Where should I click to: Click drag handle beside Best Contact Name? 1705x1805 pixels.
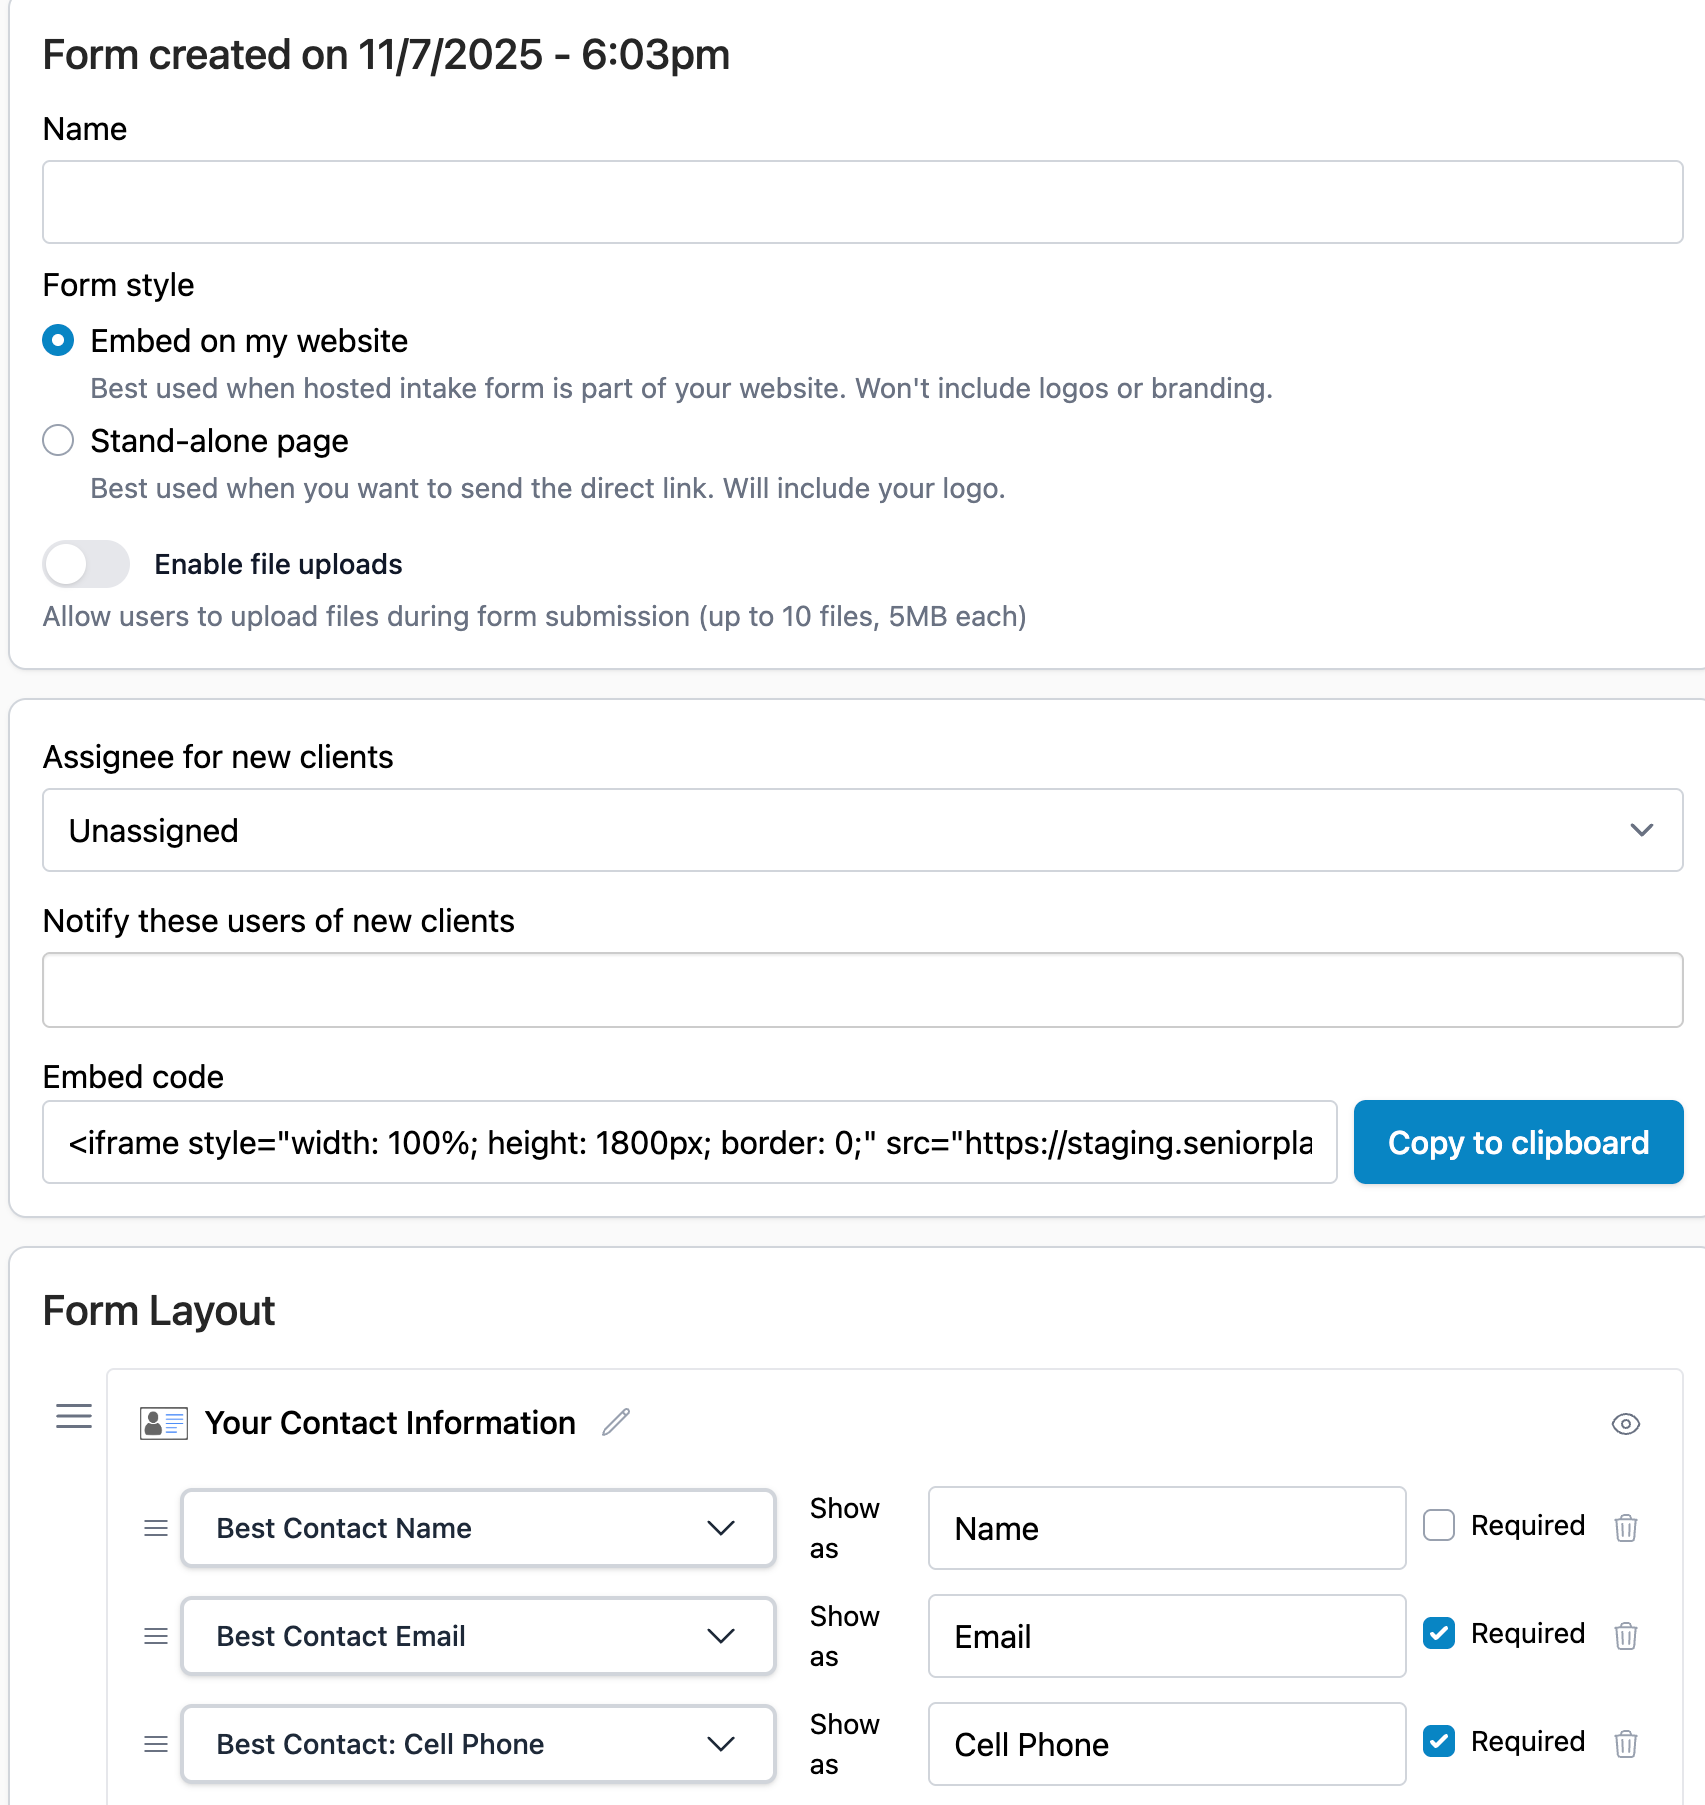click(156, 1528)
